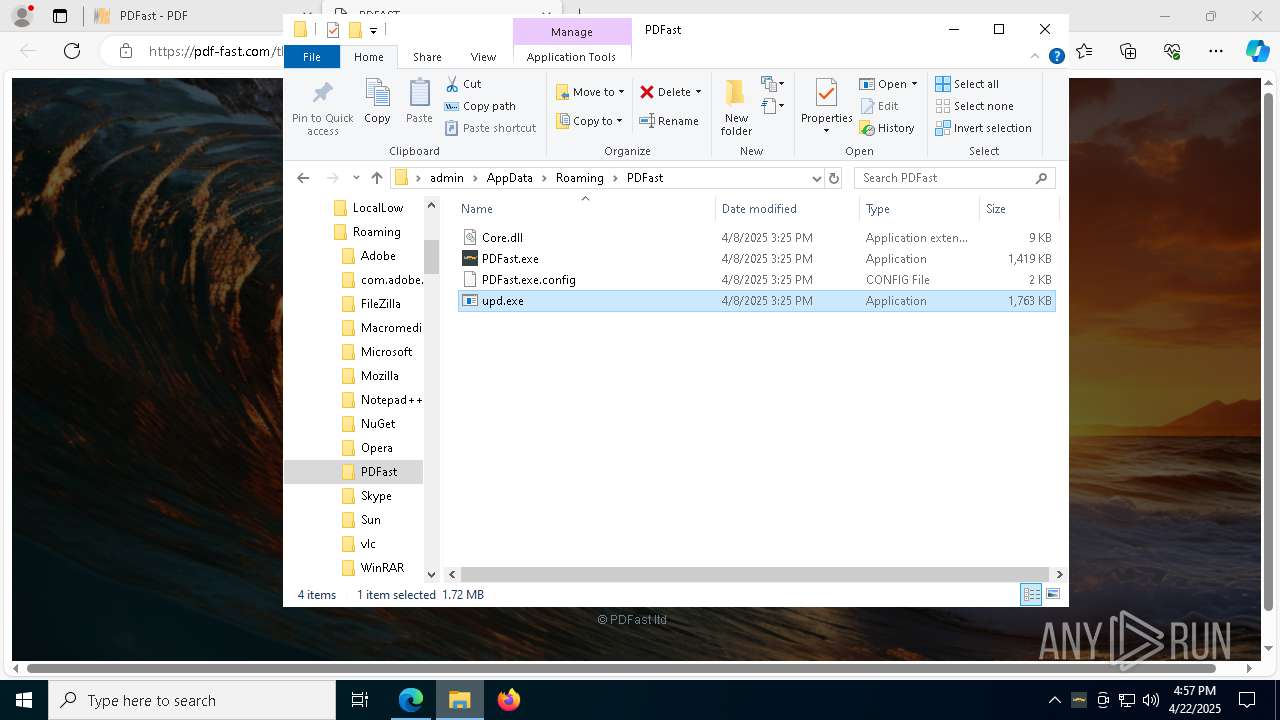Click Paste shortcut in ribbon
Image resolution: width=1280 pixels, height=720 pixels.
(490, 128)
